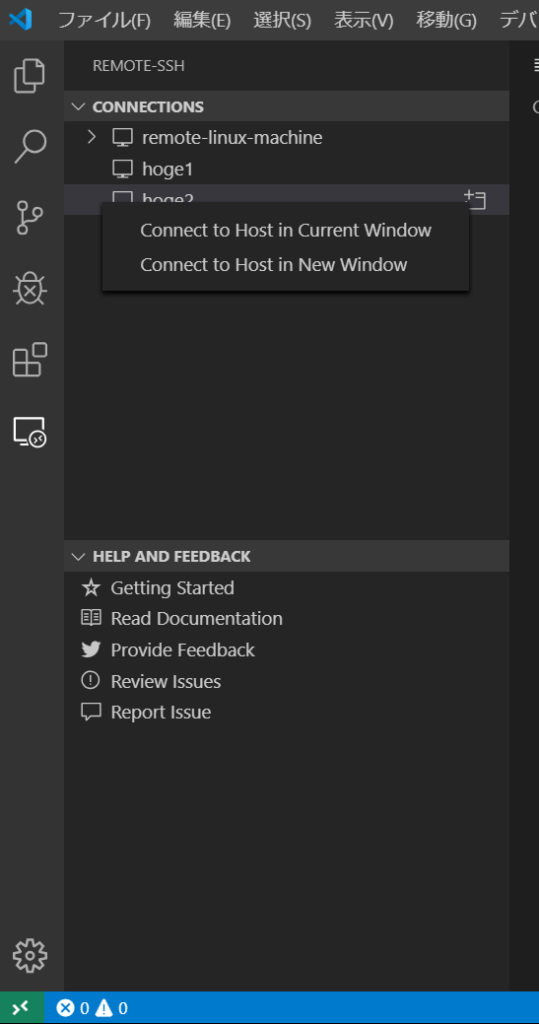The height and width of the screenshot is (1024, 539).
Task: Open the Source Control view icon
Action: tap(30, 217)
